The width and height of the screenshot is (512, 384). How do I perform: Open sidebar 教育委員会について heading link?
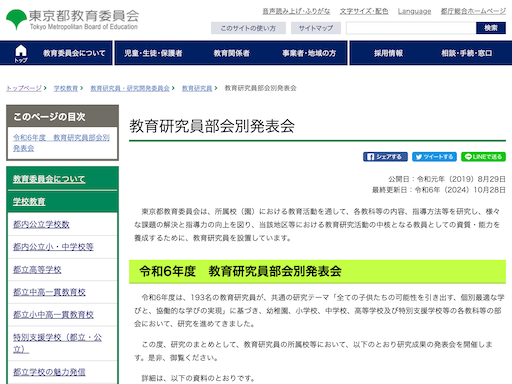(49, 179)
